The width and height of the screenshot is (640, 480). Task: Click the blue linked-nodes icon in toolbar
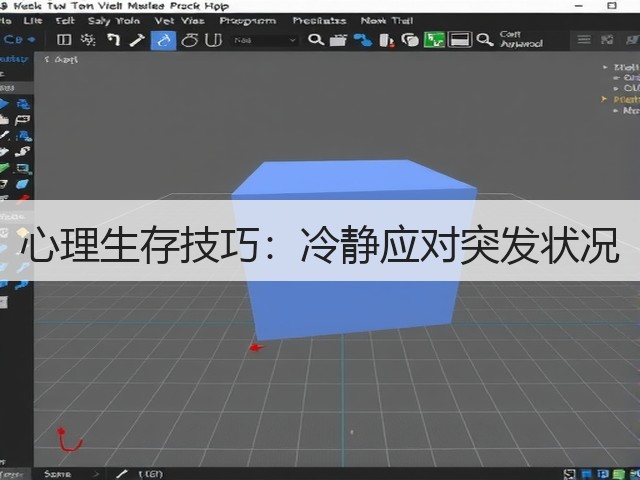362,40
